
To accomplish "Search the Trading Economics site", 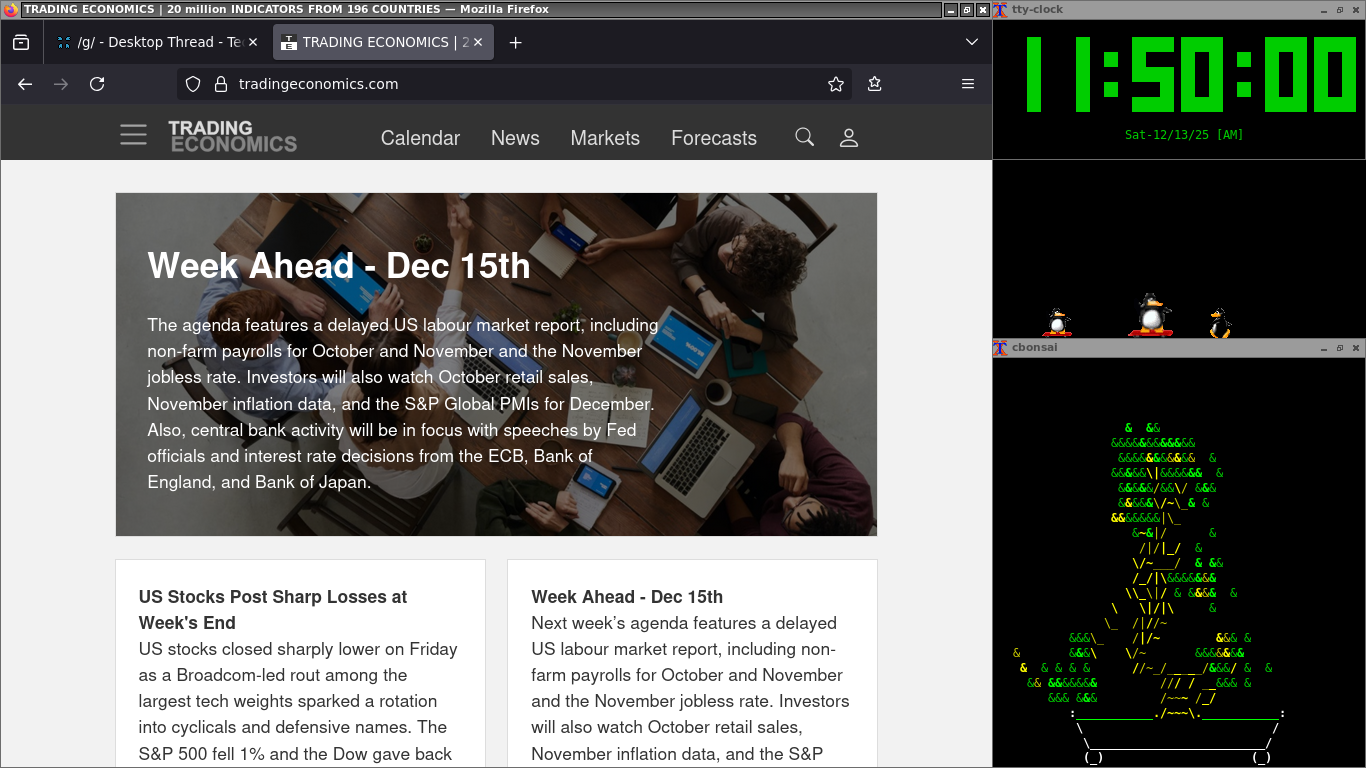I will click(804, 137).
